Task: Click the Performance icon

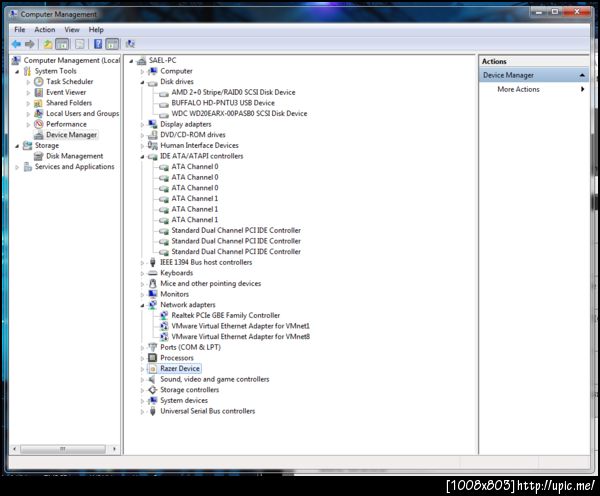Action: 39,124
